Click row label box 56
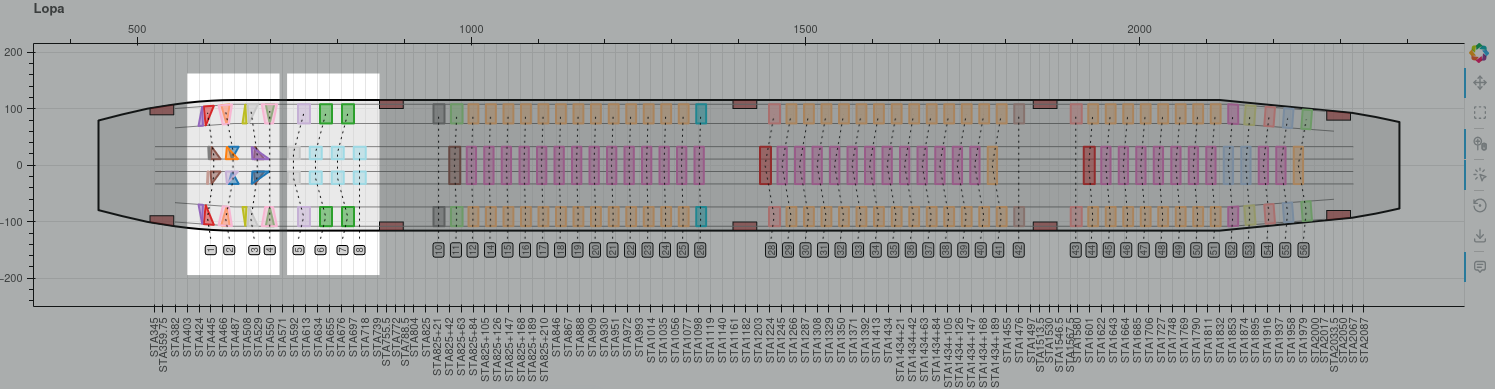Screen dimensions: 1495x389 [1303, 250]
